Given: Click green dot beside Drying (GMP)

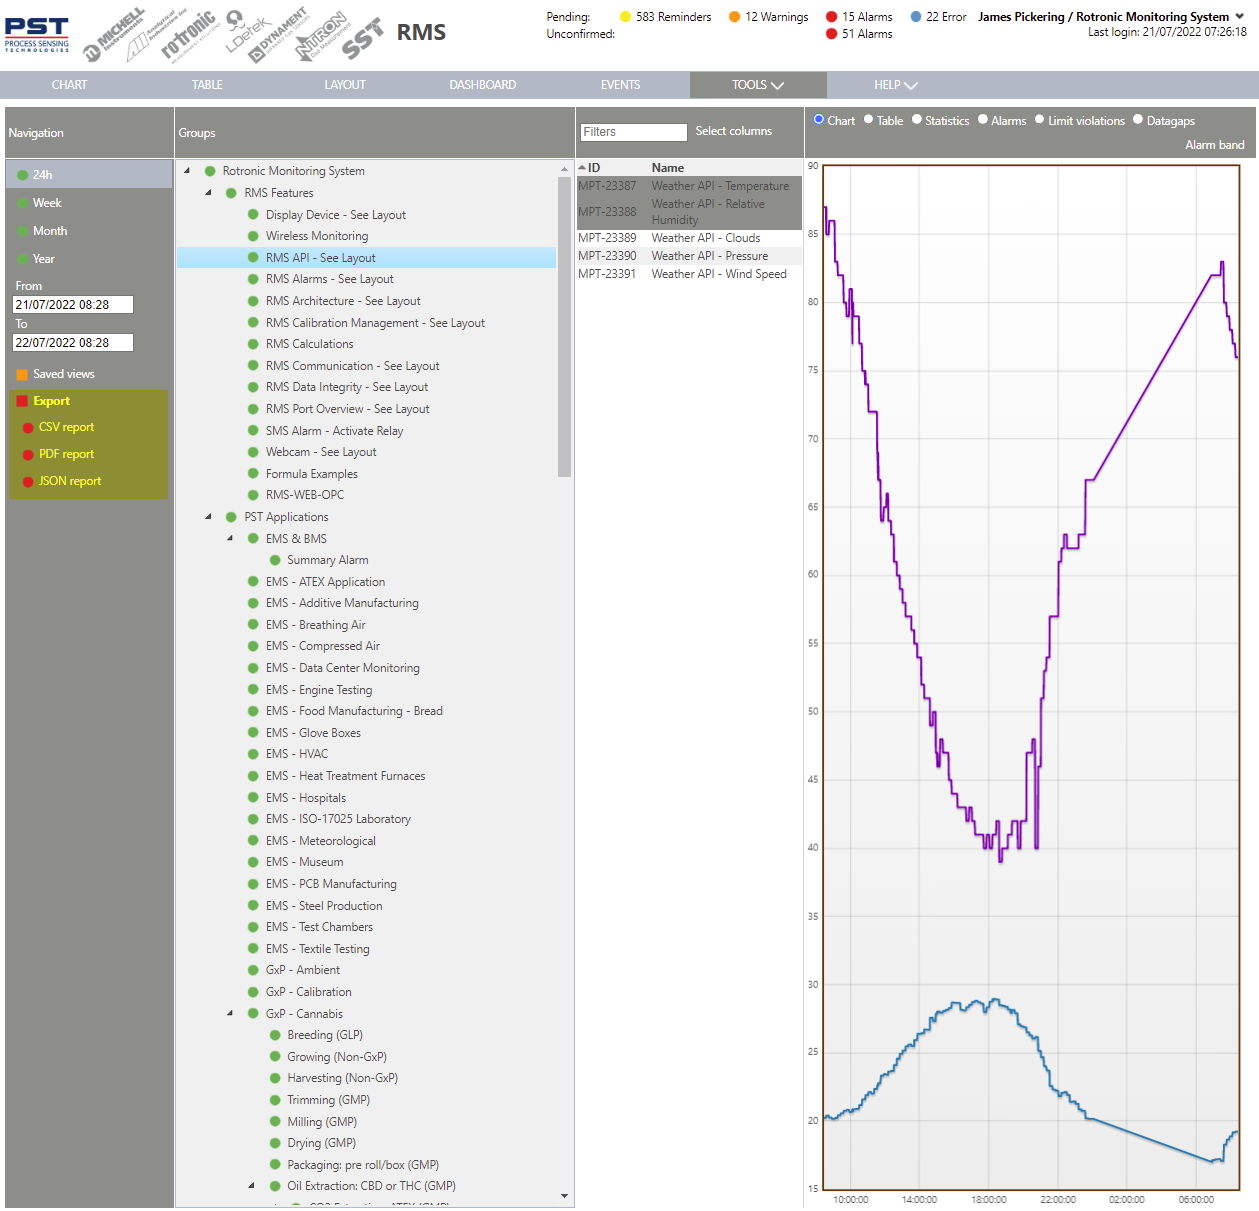Looking at the screenshot, I should 275,1144.
